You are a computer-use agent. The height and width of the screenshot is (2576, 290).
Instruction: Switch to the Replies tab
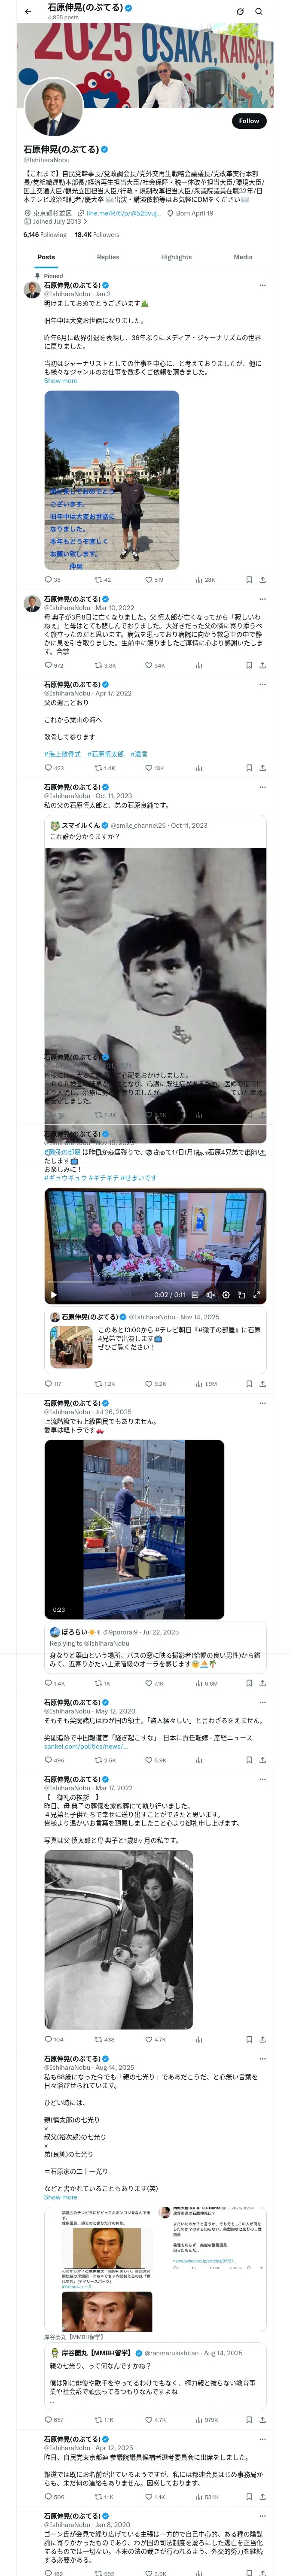coord(108,257)
